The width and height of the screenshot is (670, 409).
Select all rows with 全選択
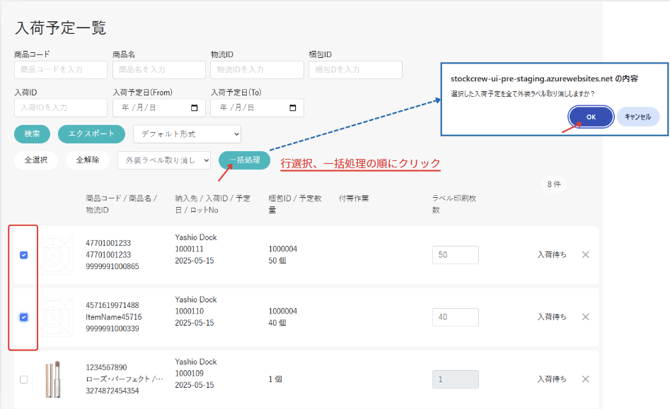pos(36,160)
